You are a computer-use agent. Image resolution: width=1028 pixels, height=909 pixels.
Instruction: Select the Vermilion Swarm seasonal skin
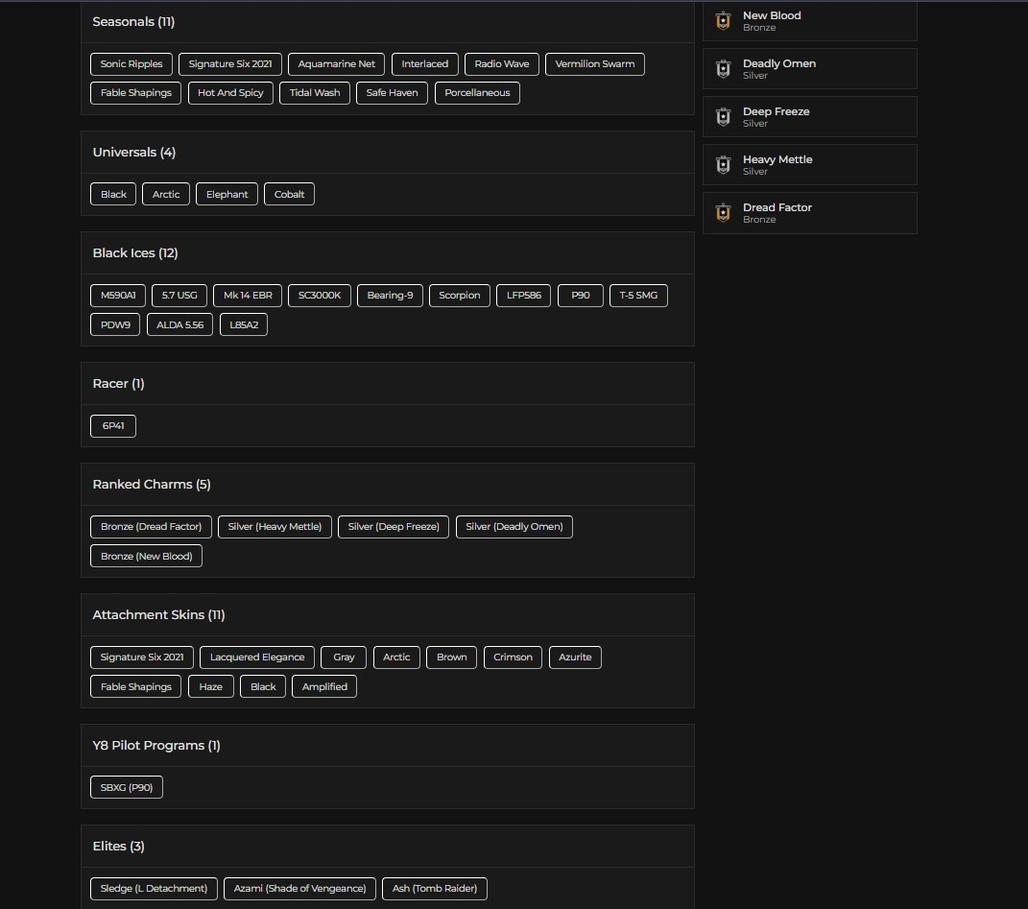pyautogui.click(x=595, y=64)
